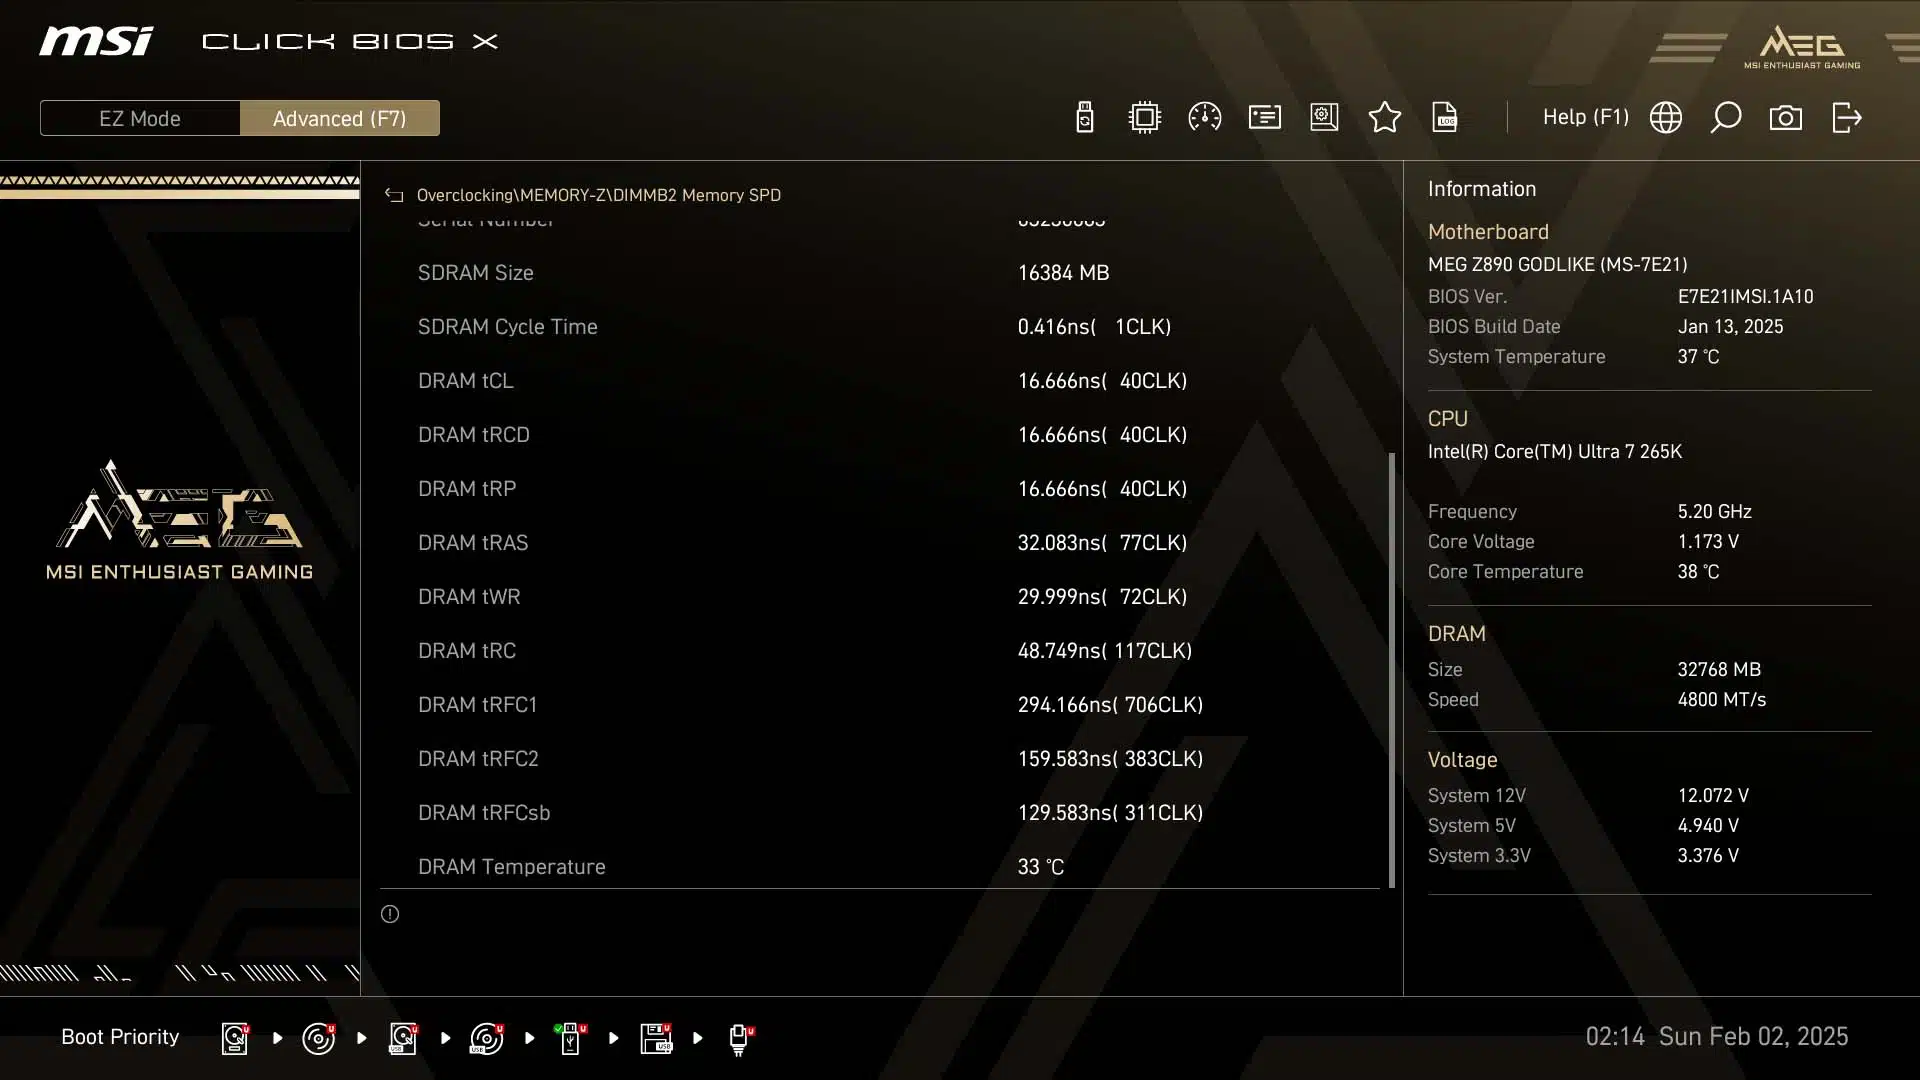Select network boot device icon
This screenshot has height=1080, width=1920.
[x=741, y=1040]
